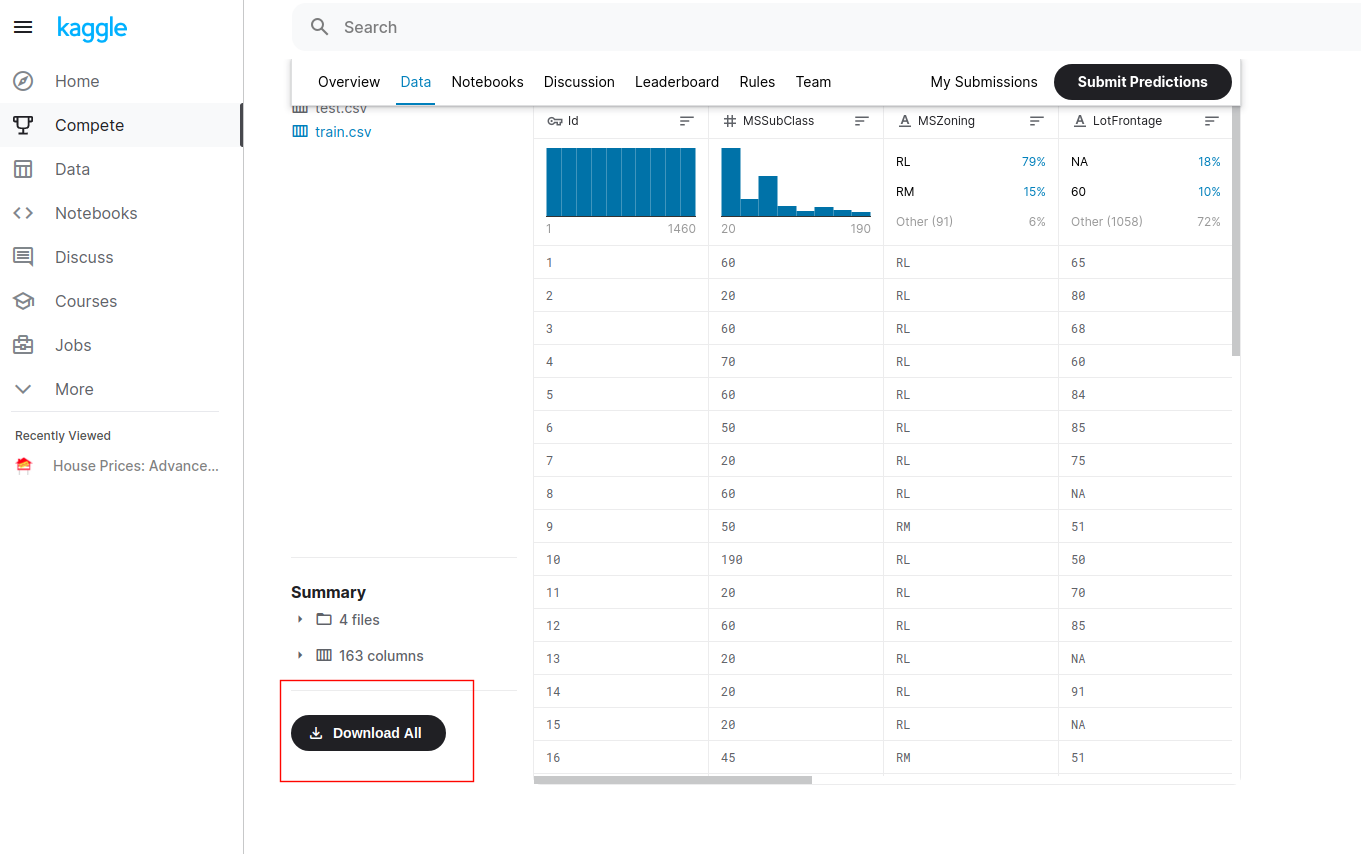Viewport: 1361px width, 854px height.
Task: Click the vertical table scrollbar
Action: [1236, 230]
